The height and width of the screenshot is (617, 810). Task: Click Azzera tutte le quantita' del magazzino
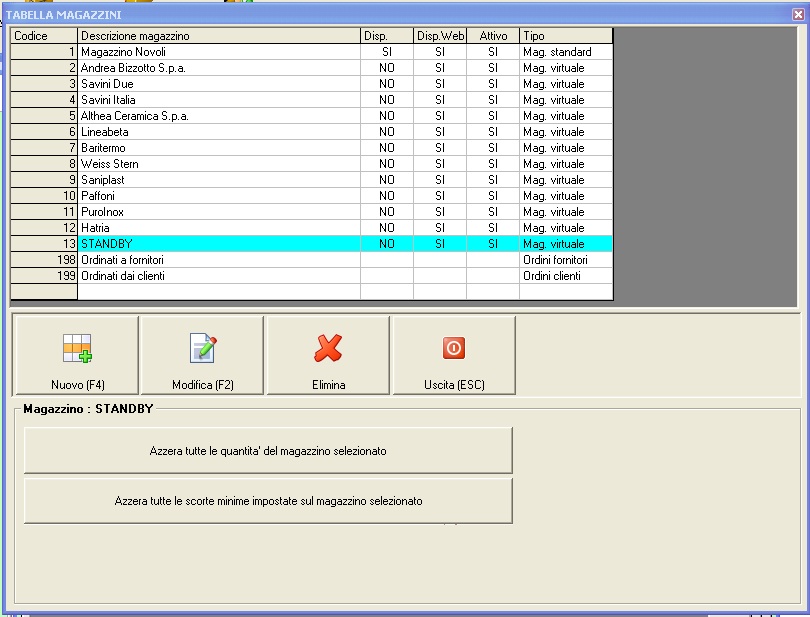[268, 451]
